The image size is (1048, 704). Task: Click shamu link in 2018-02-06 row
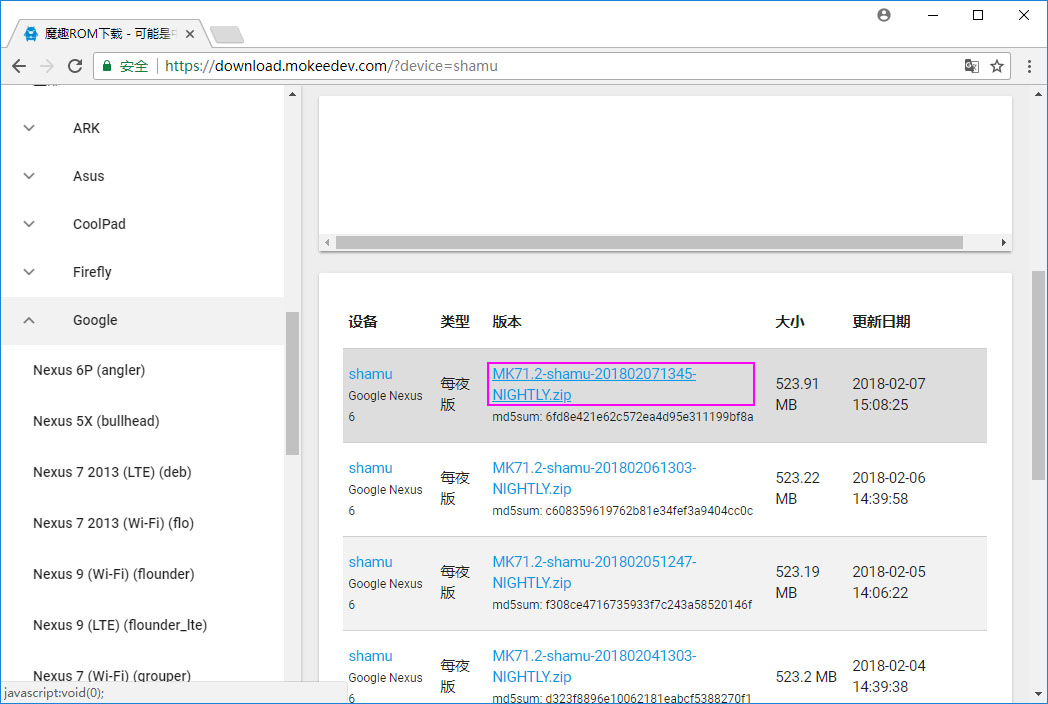[x=370, y=468]
